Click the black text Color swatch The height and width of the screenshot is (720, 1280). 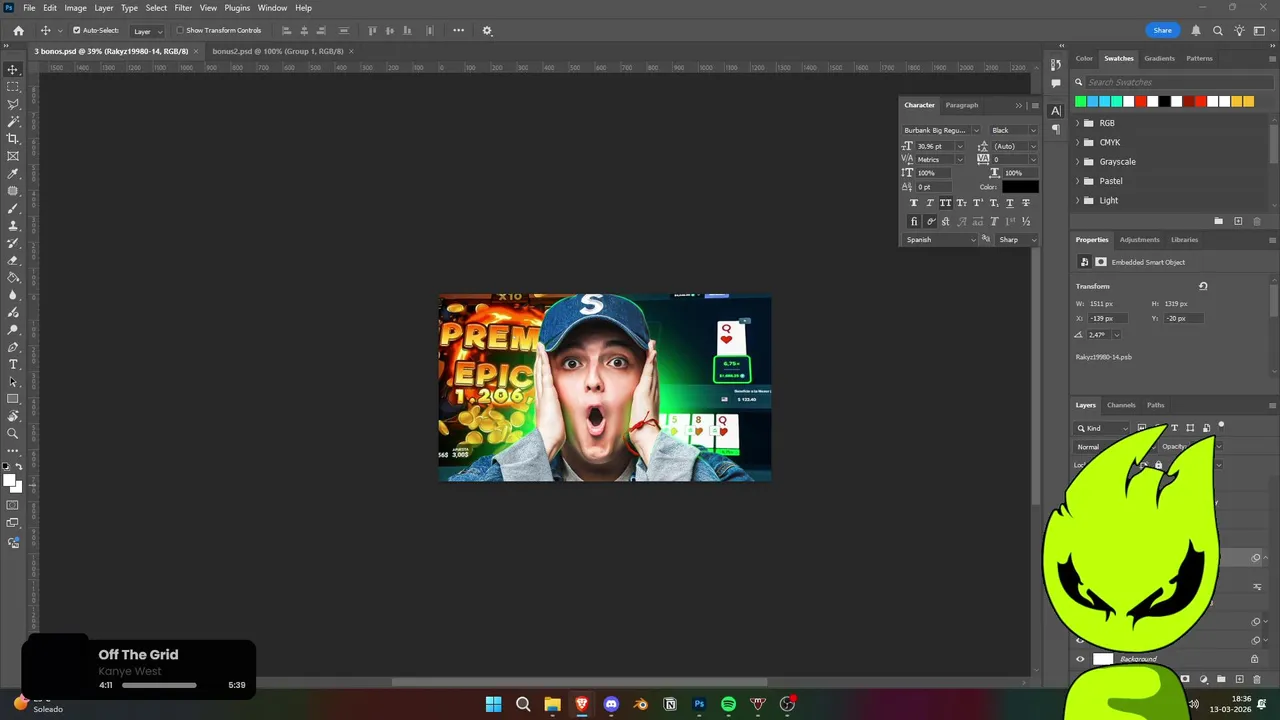pos(1020,187)
